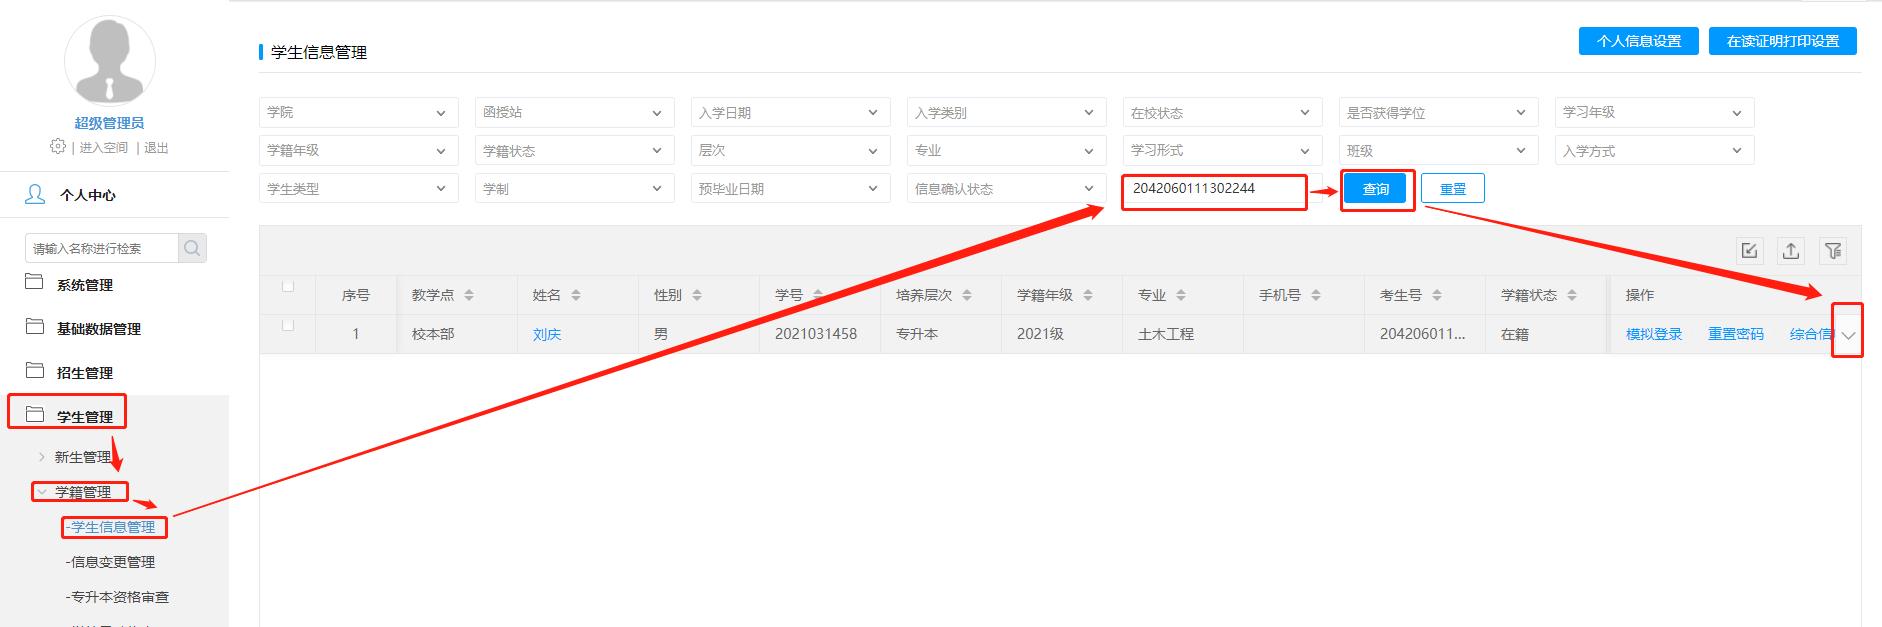
Task: Open the 层次 dropdown filter
Action: 790,151
